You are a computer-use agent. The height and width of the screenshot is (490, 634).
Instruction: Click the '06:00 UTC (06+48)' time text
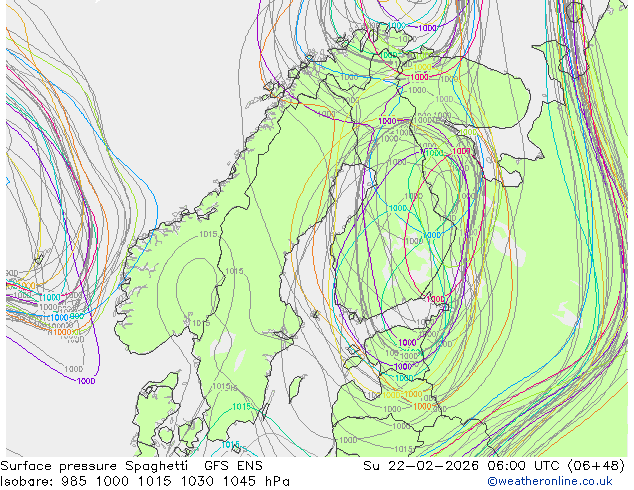[556, 466]
